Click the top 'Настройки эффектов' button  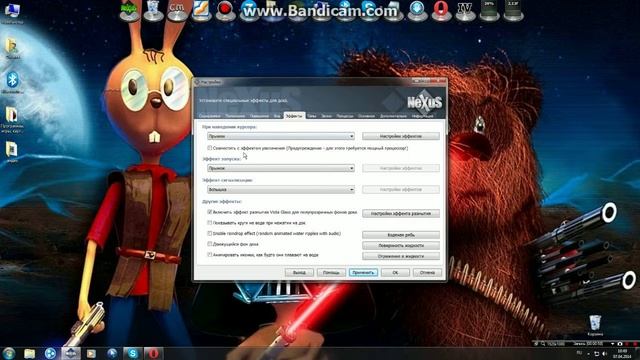pos(401,136)
